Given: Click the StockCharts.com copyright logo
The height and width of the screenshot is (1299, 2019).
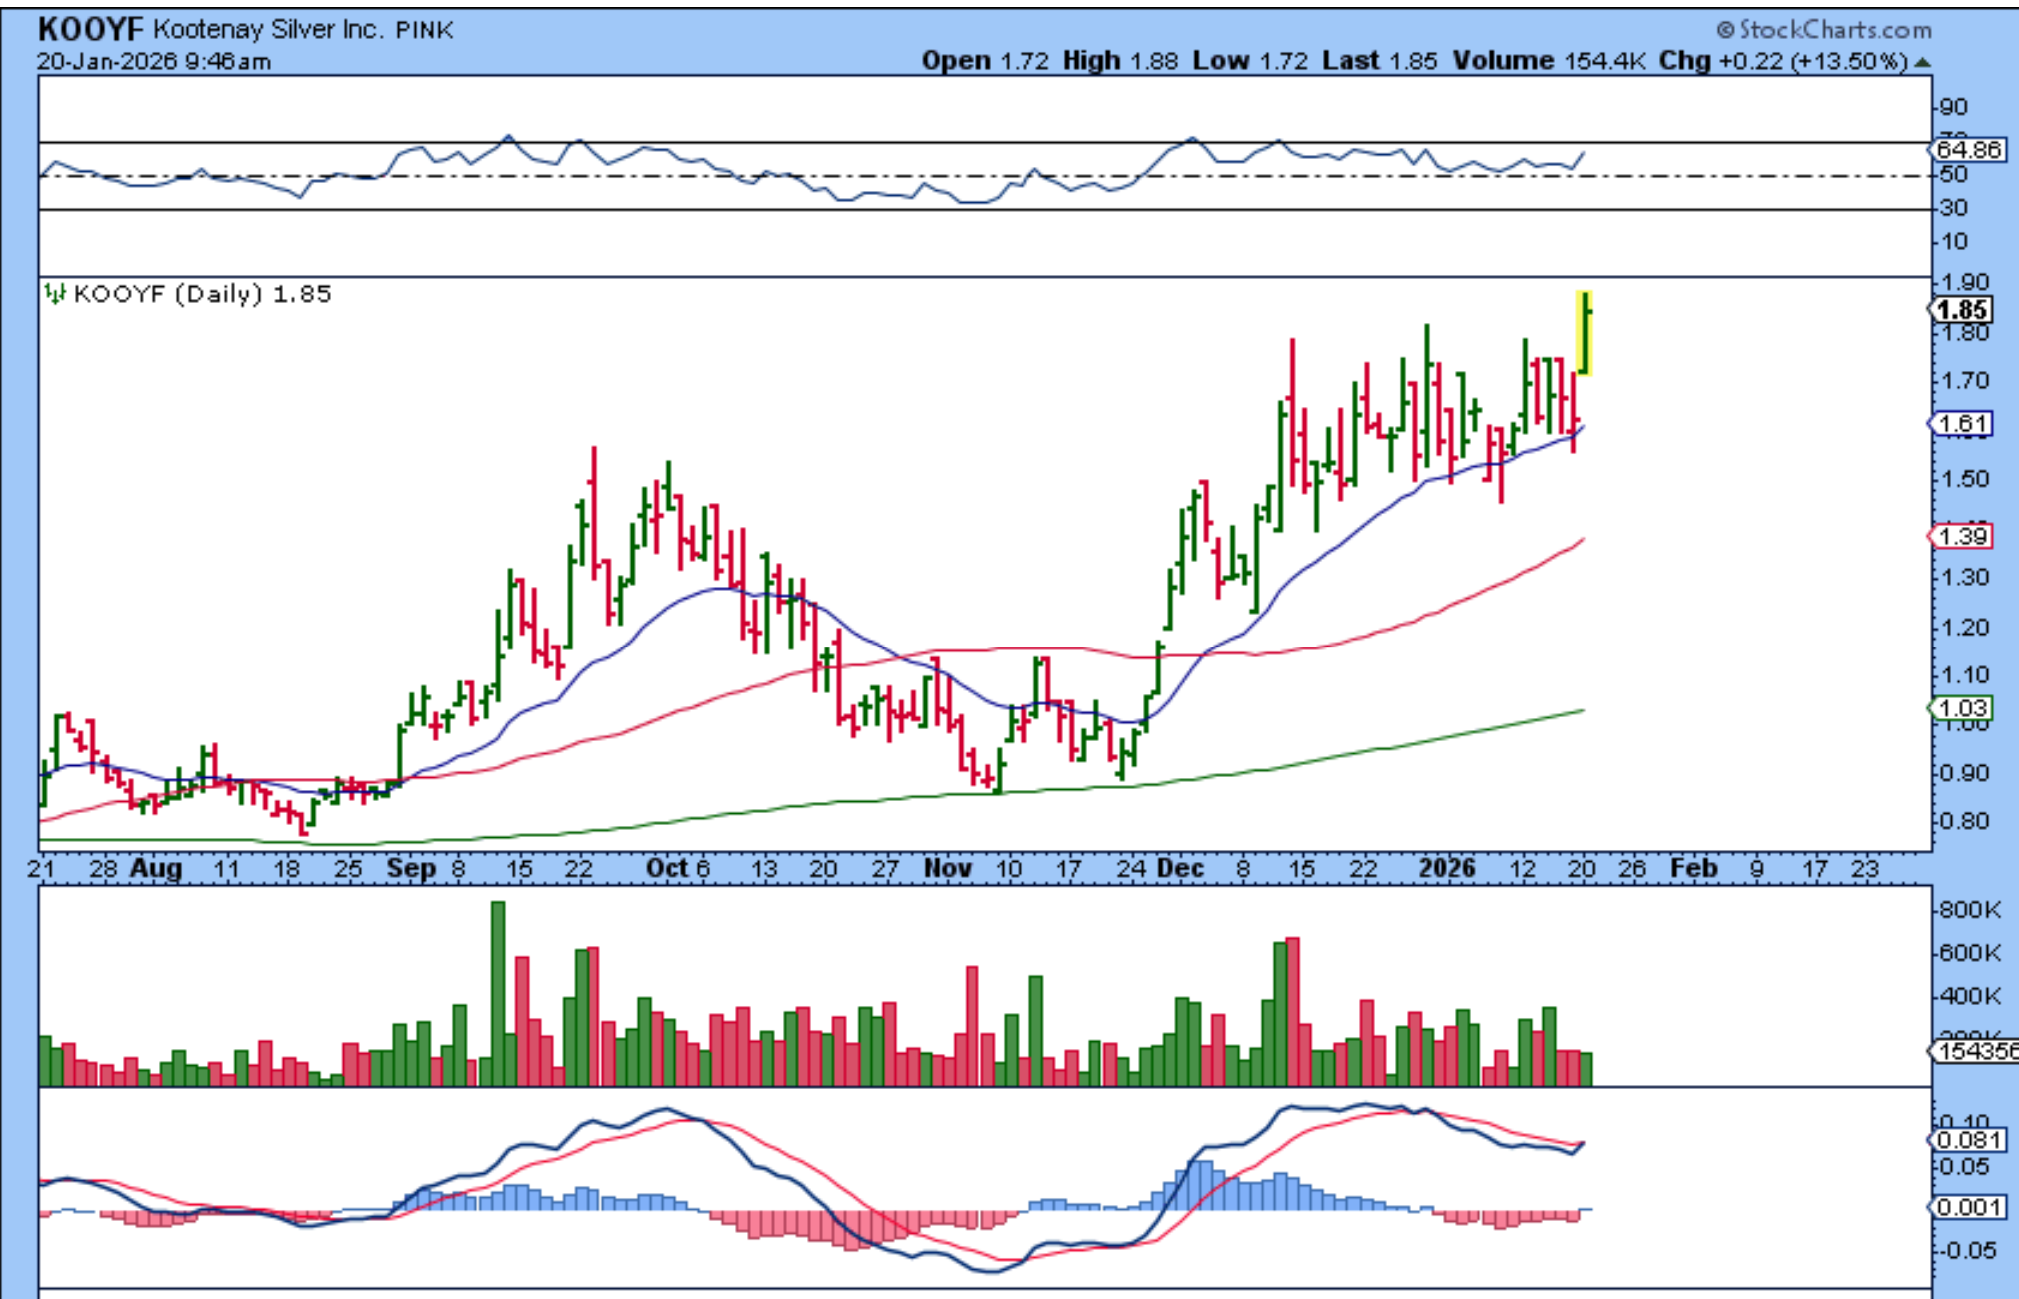Looking at the screenshot, I should tap(1823, 29).
